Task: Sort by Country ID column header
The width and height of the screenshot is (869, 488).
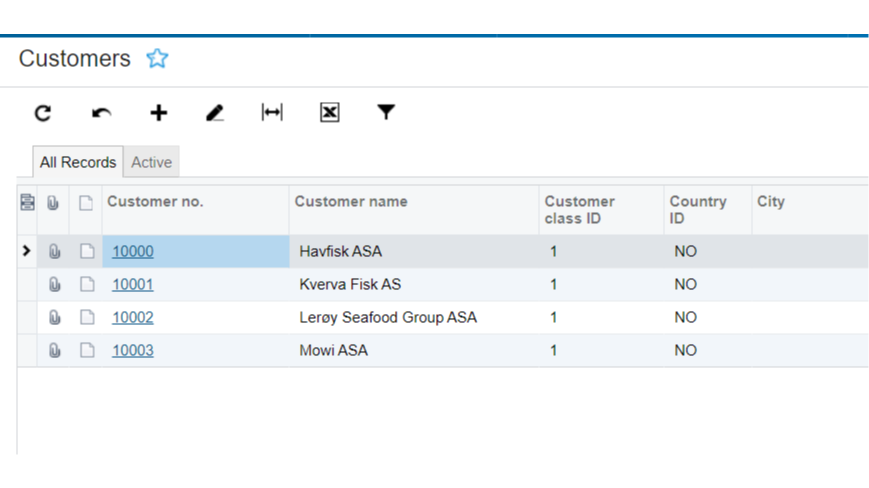Action: click(708, 209)
